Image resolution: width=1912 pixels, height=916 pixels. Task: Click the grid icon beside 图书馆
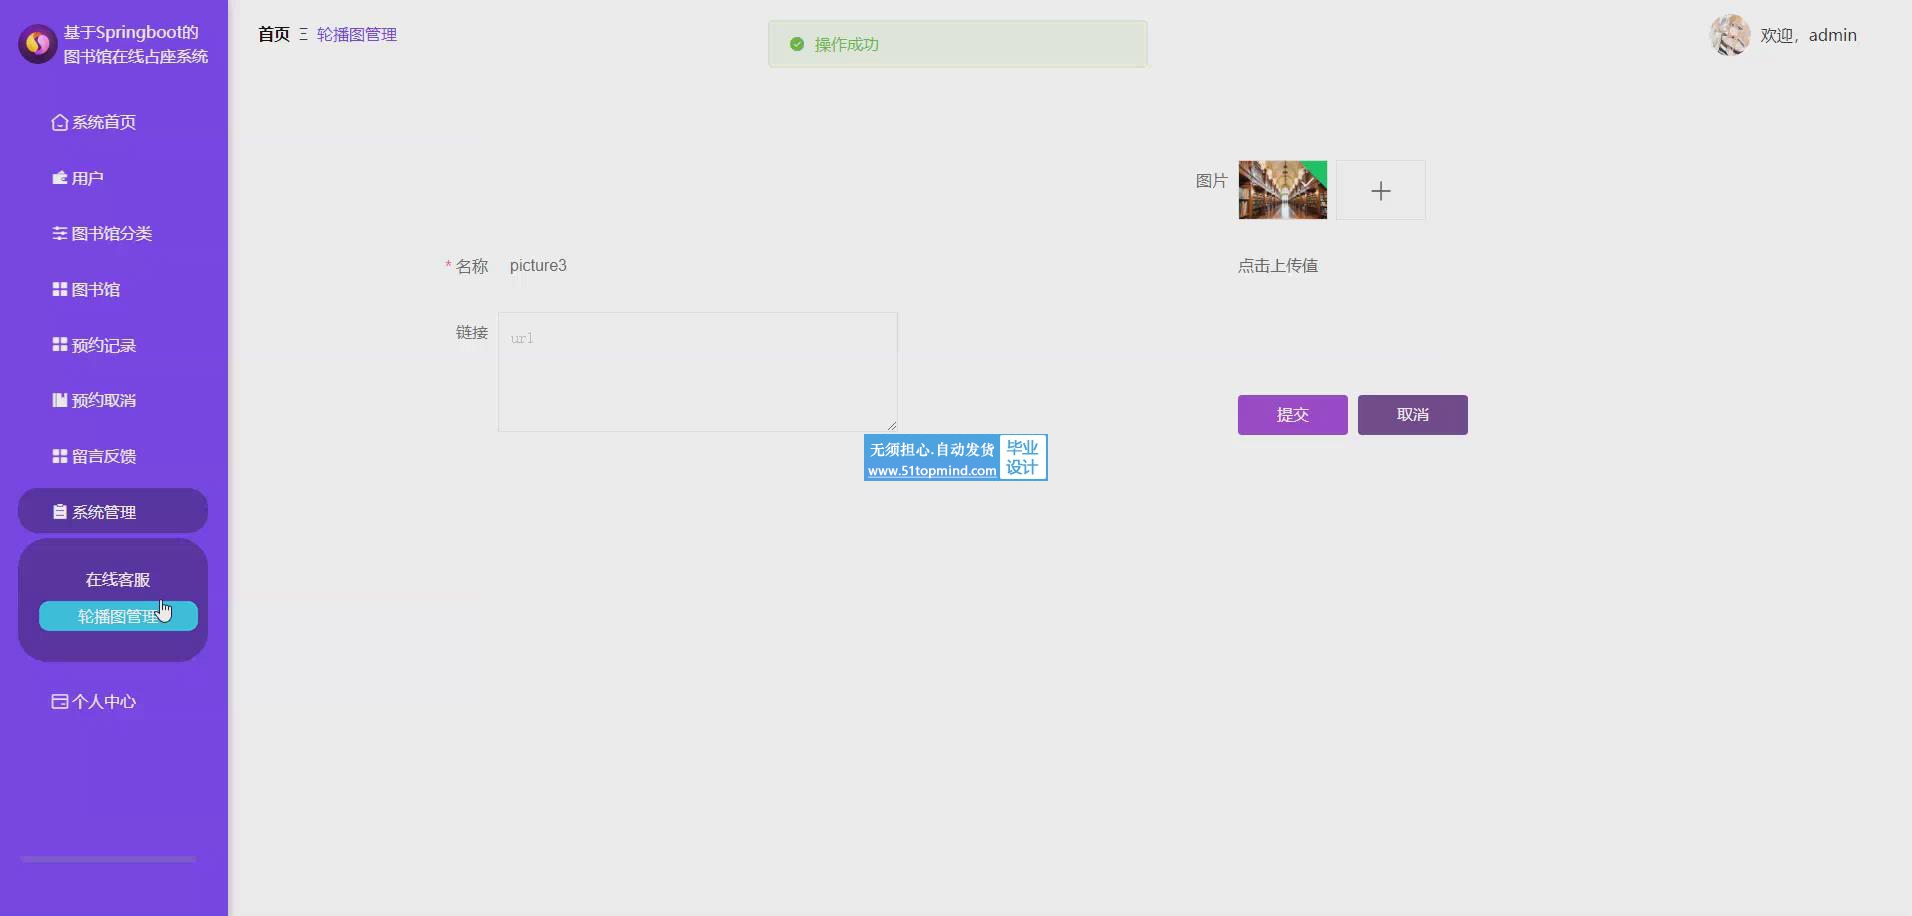pos(60,289)
